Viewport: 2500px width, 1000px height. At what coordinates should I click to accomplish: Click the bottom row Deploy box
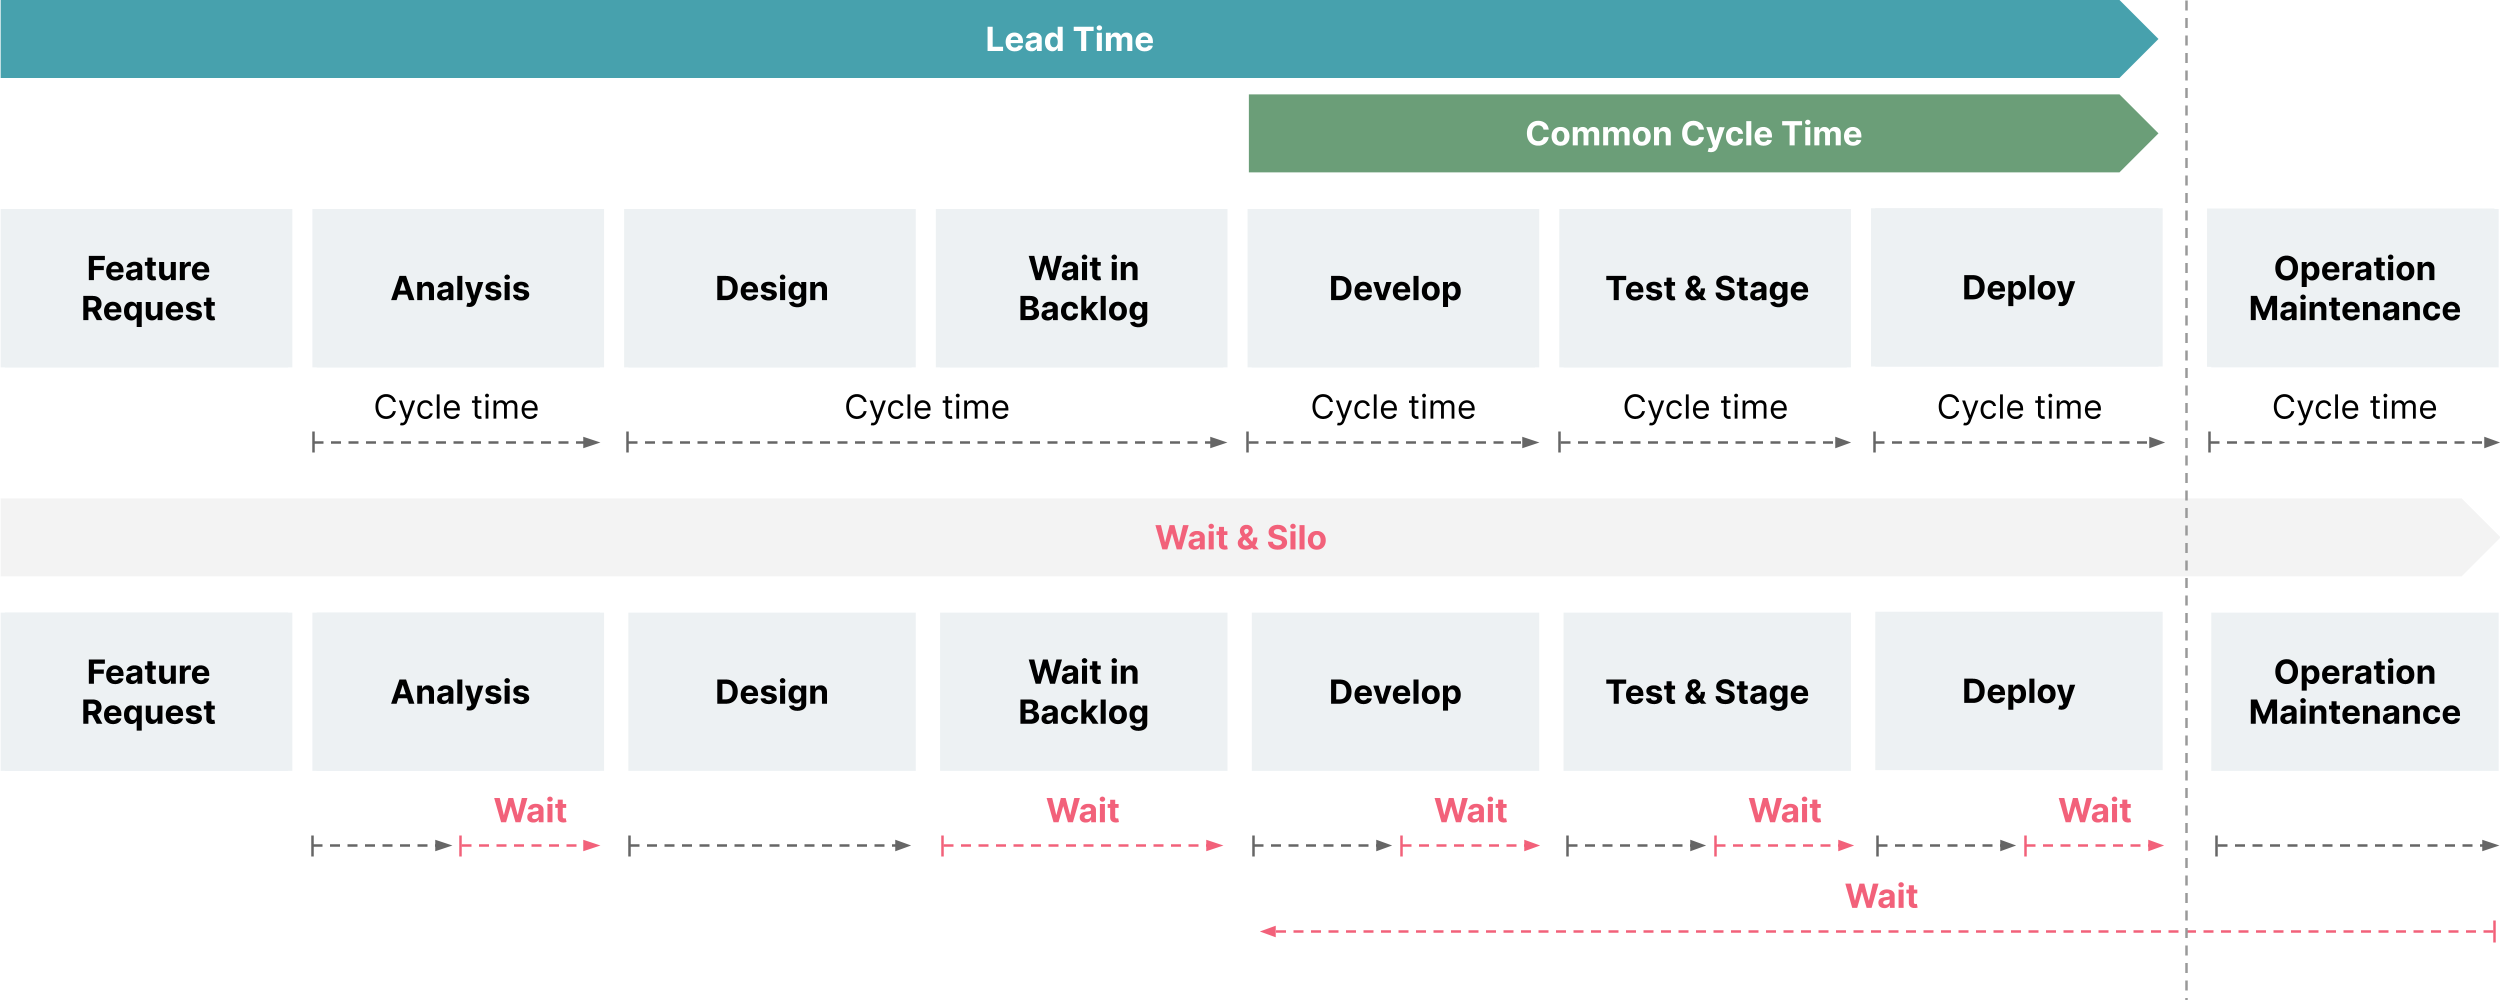(2019, 691)
